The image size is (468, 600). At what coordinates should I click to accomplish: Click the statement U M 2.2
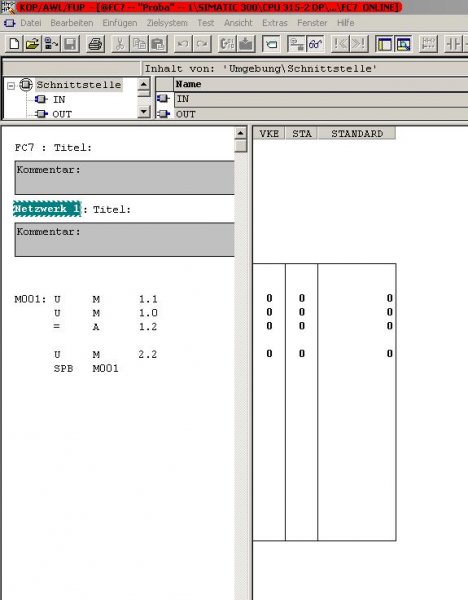pyautogui.click(x=106, y=354)
